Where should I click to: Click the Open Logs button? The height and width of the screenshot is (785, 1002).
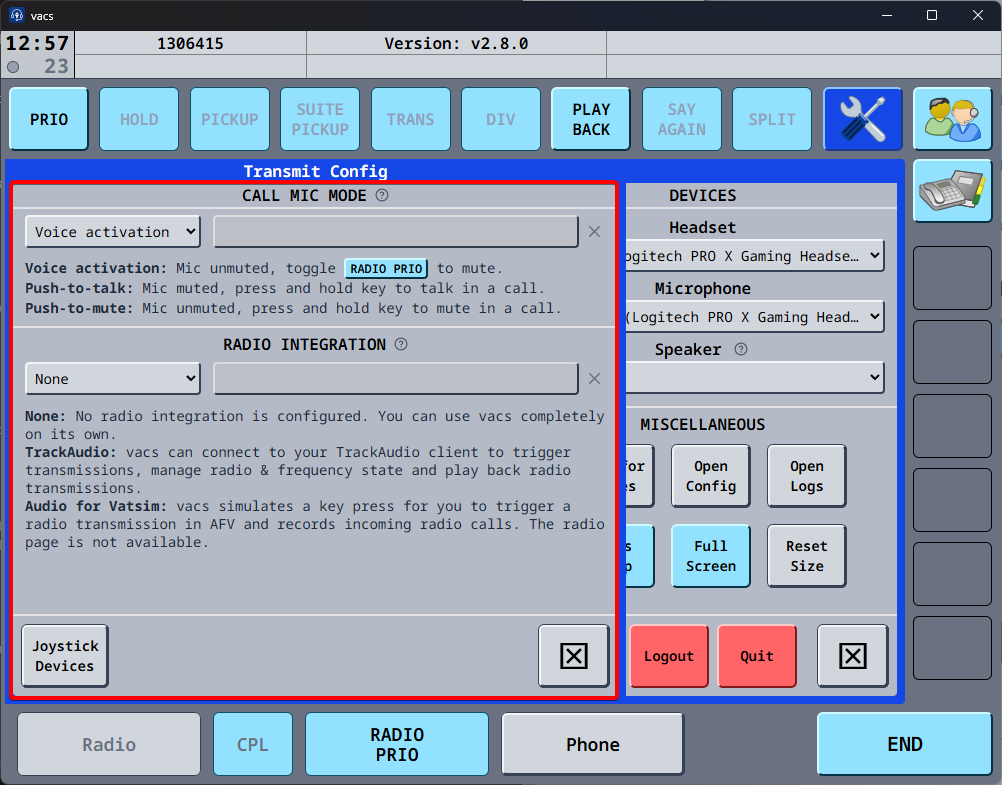[806, 476]
